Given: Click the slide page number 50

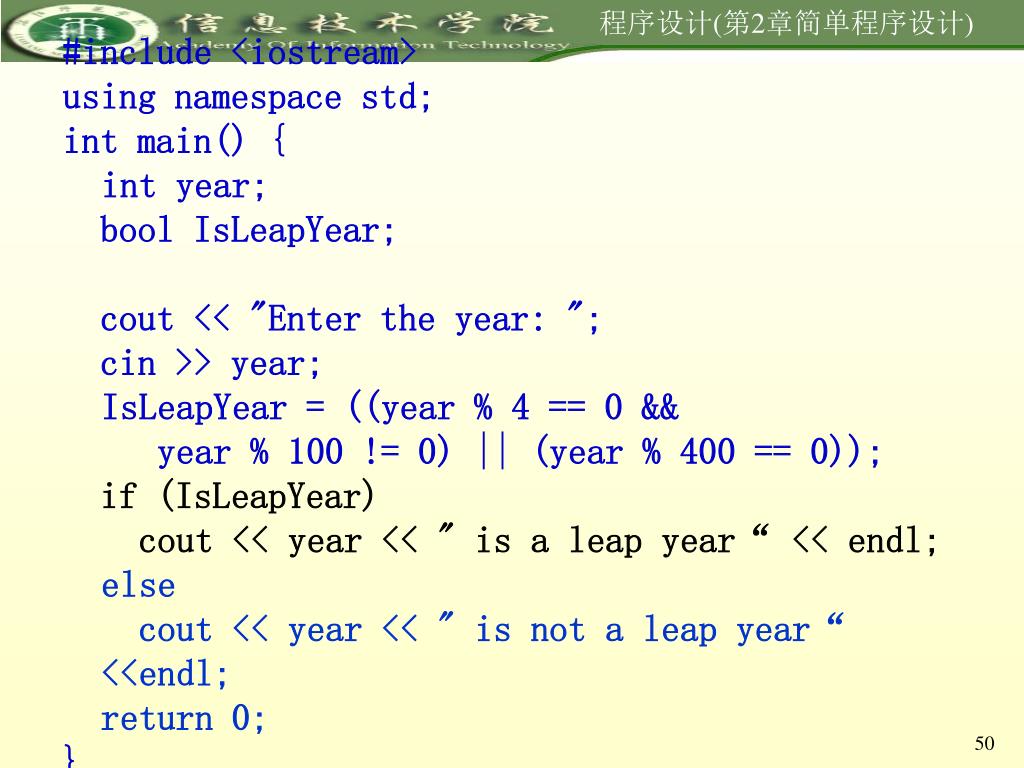Looking at the screenshot, I should point(984,743).
